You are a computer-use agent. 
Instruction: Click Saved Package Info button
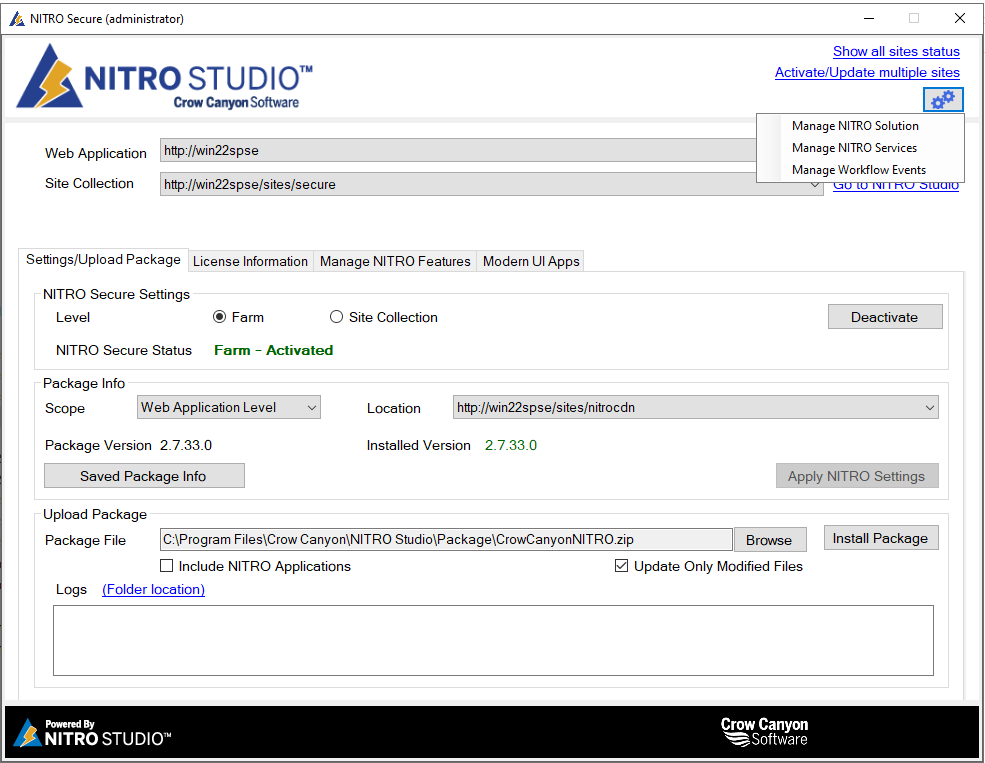pos(144,476)
